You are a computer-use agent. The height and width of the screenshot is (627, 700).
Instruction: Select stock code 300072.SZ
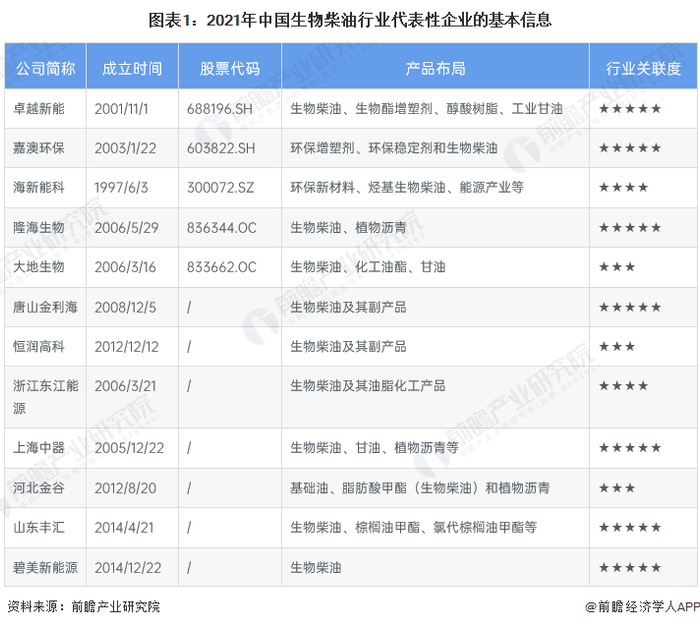(221, 188)
